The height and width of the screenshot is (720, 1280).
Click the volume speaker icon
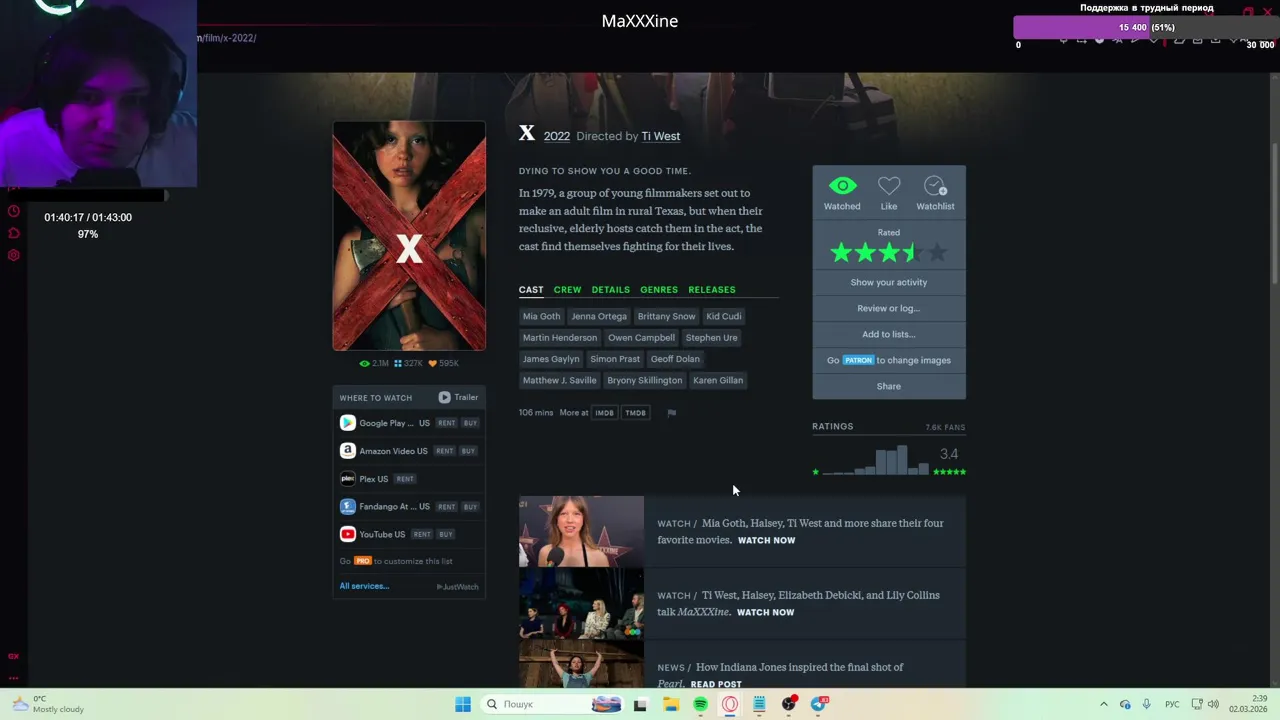tap(1213, 704)
